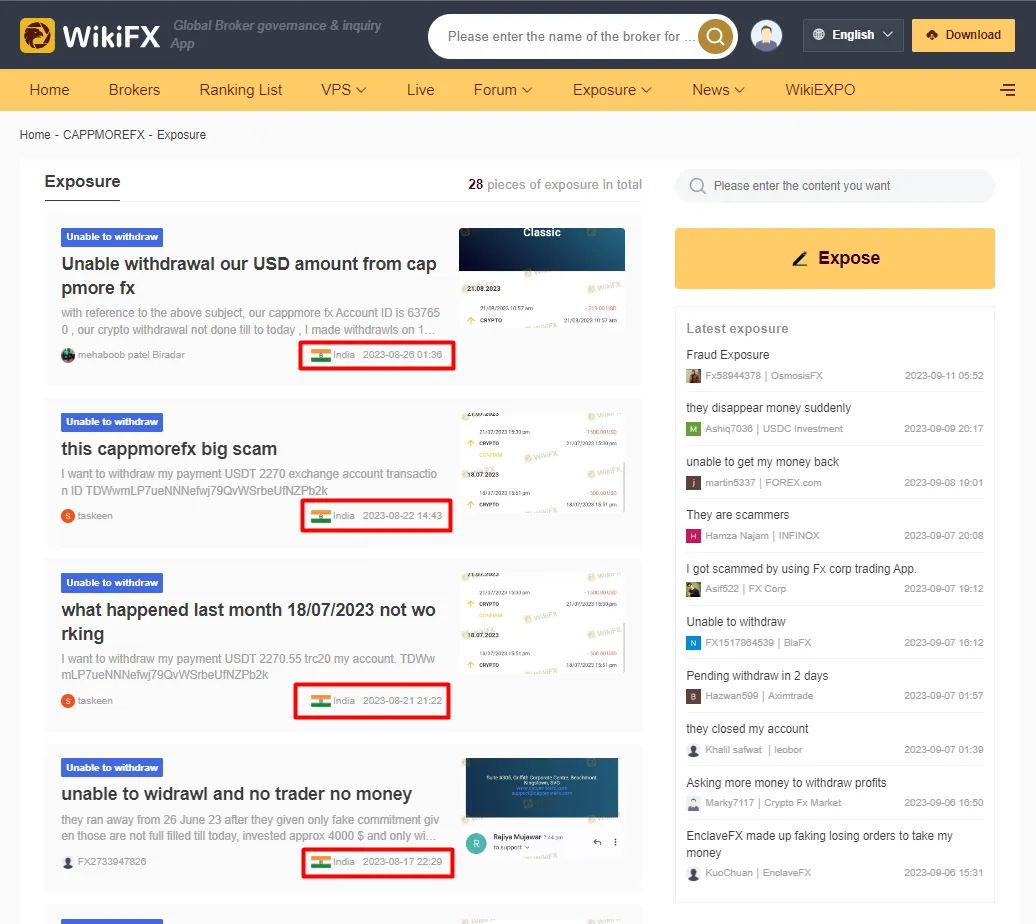
Task: Open 'what happened last month' post
Action: click(248, 622)
